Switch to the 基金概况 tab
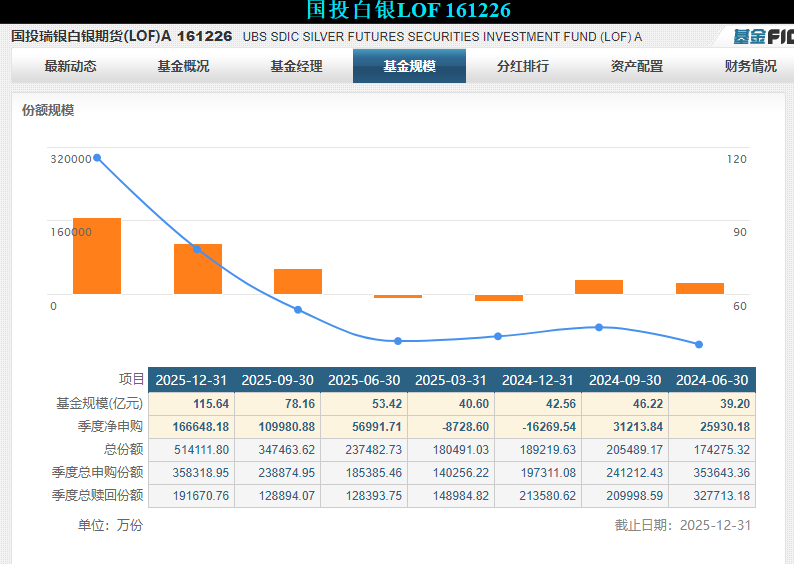The height and width of the screenshot is (564, 794). (183, 66)
